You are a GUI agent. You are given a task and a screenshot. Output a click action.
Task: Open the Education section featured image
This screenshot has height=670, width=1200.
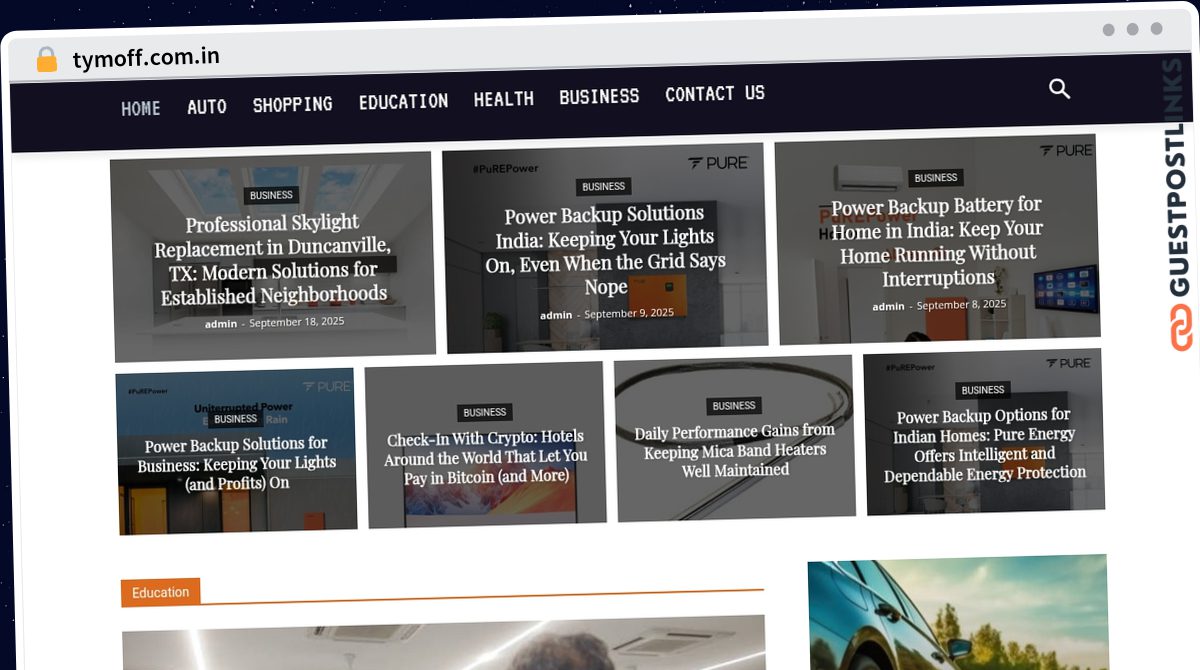[444, 643]
